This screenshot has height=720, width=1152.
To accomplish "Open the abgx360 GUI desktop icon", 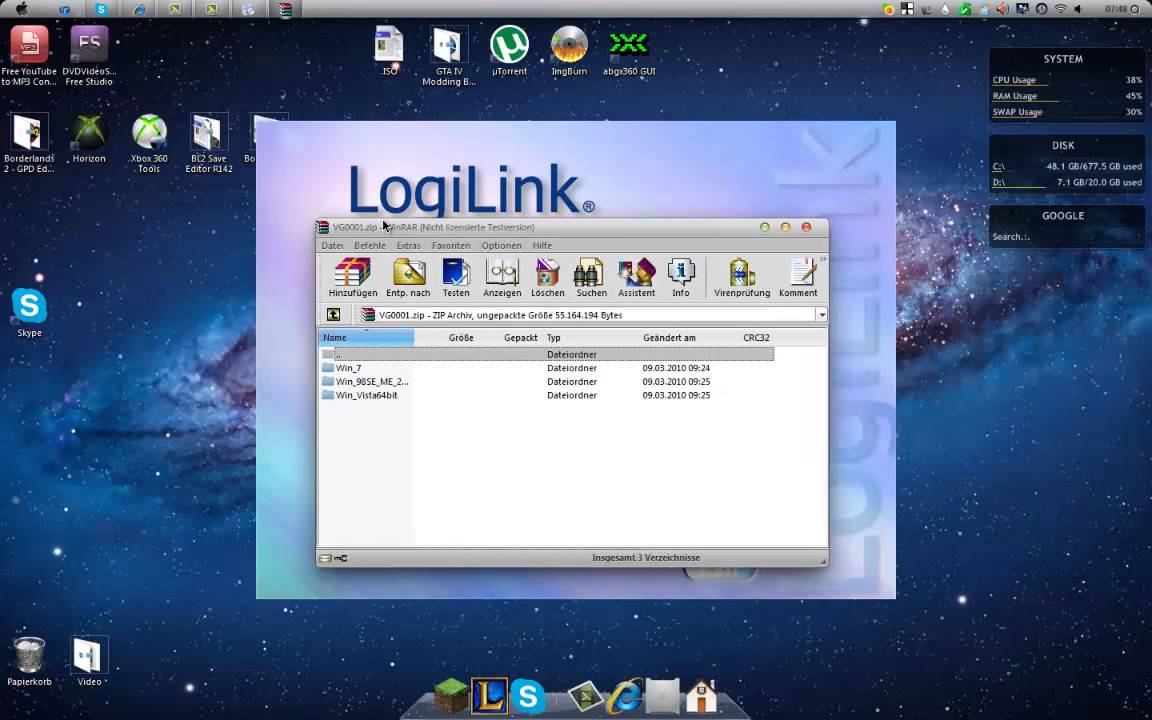I will click(629, 51).
